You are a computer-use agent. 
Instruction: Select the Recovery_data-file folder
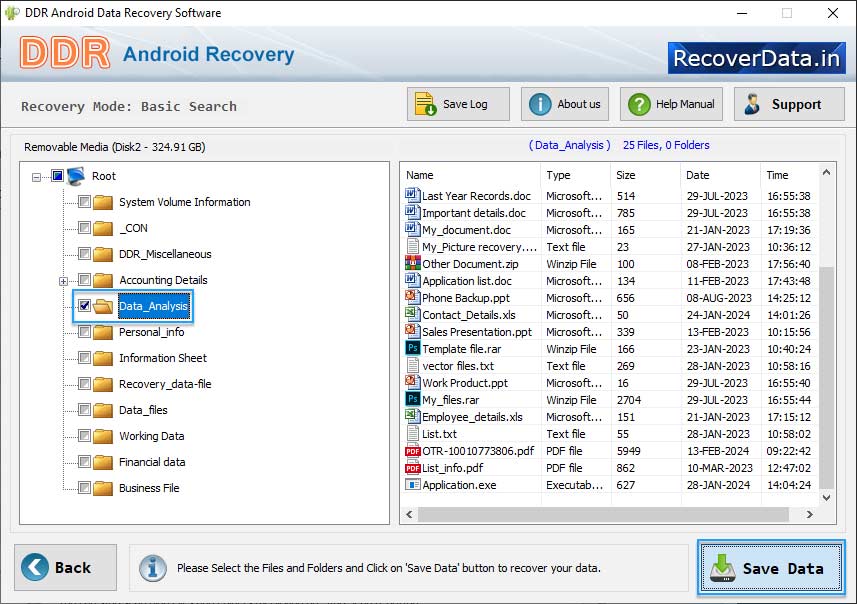(x=165, y=384)
